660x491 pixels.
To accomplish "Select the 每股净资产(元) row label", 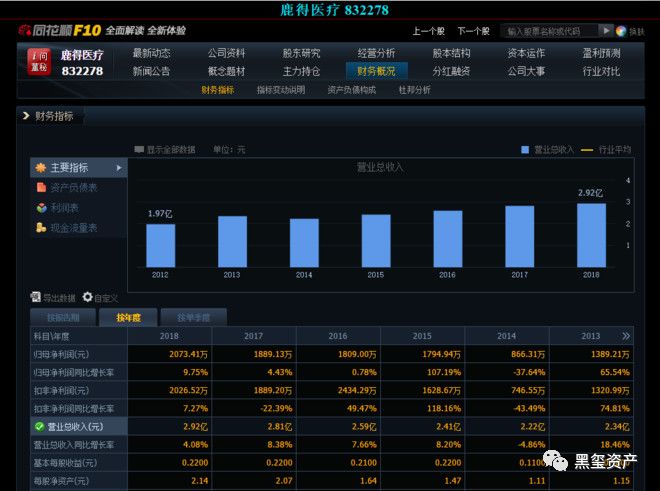I will (61, 481).
